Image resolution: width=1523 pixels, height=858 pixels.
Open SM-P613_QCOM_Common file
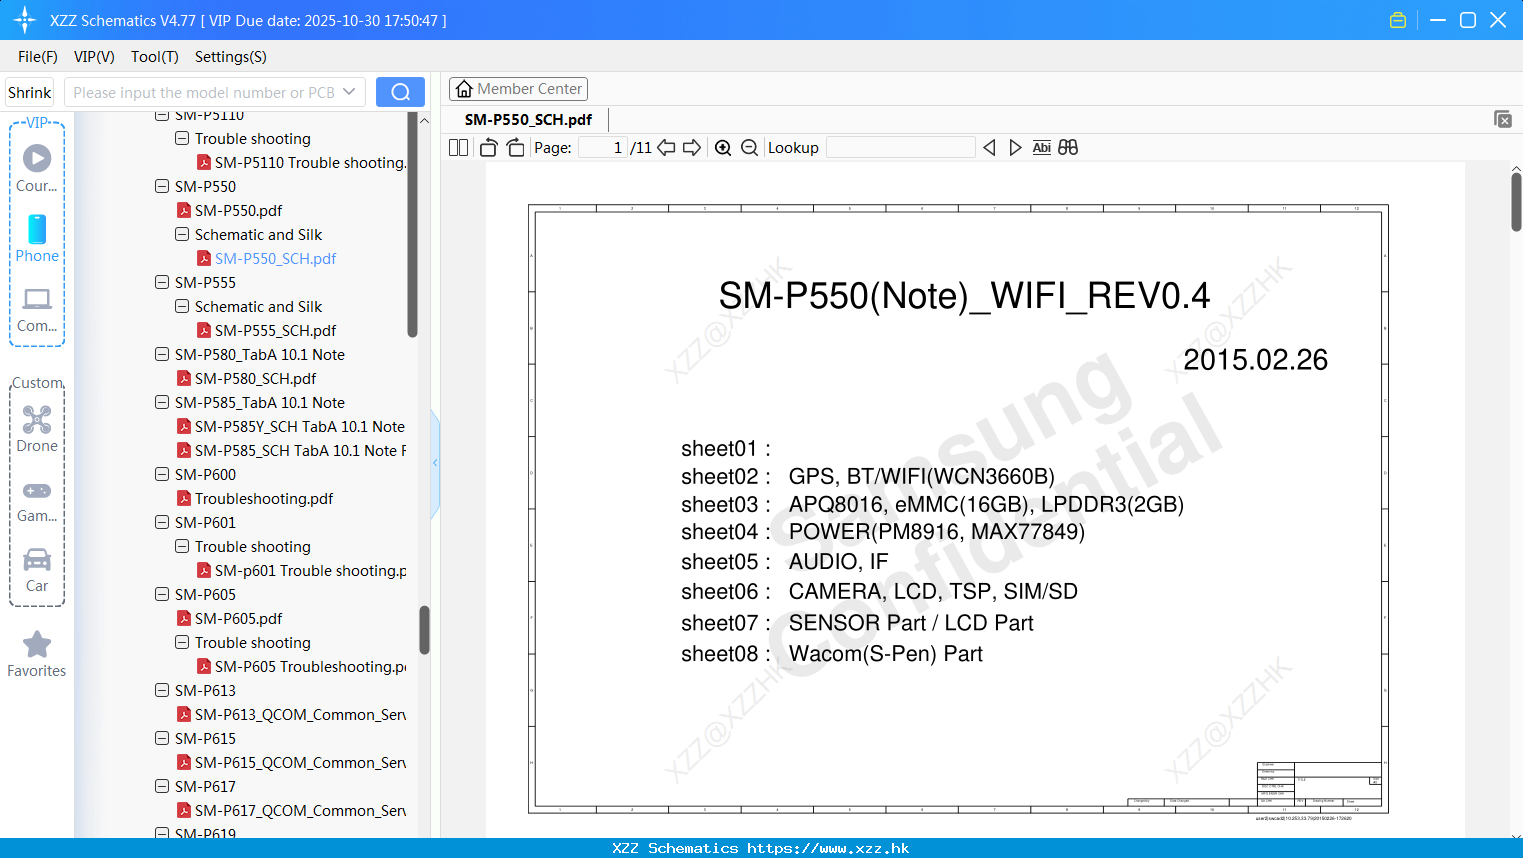point(300,714)
